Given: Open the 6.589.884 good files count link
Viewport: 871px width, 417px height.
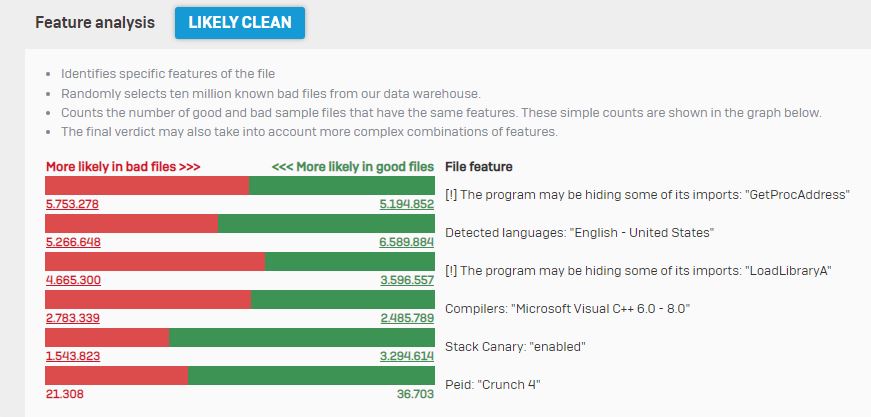Looking at the screenshot, I should coord(407,242).
